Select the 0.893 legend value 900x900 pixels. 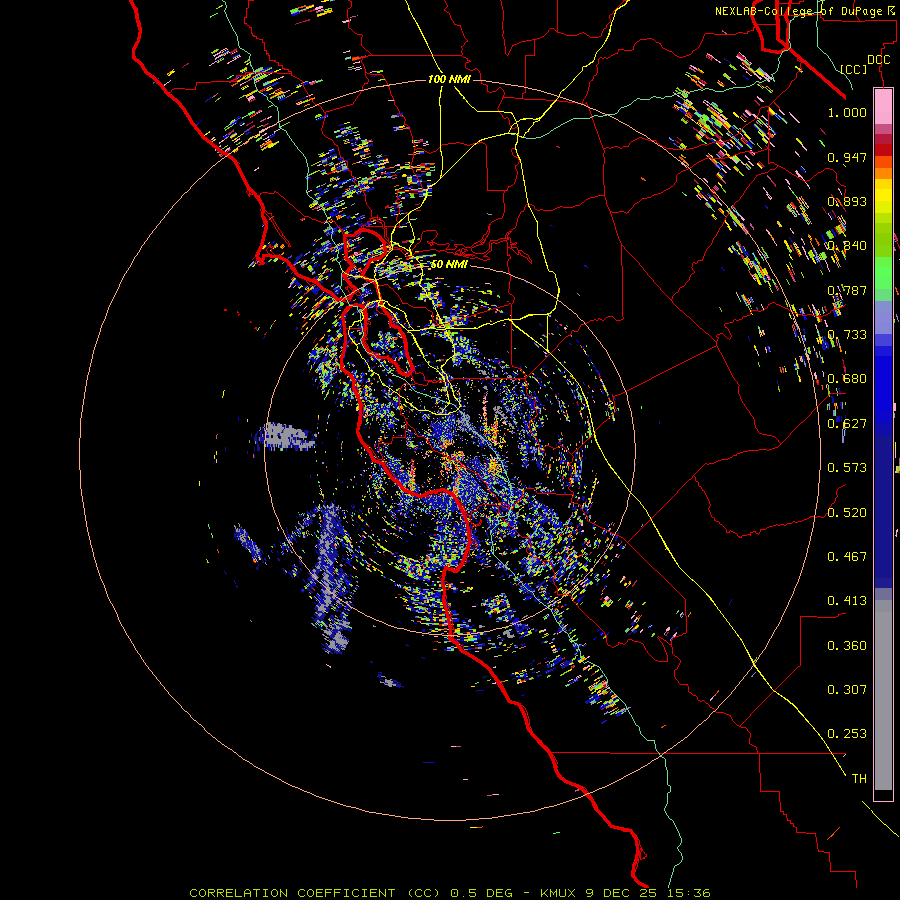click(847, 201)
